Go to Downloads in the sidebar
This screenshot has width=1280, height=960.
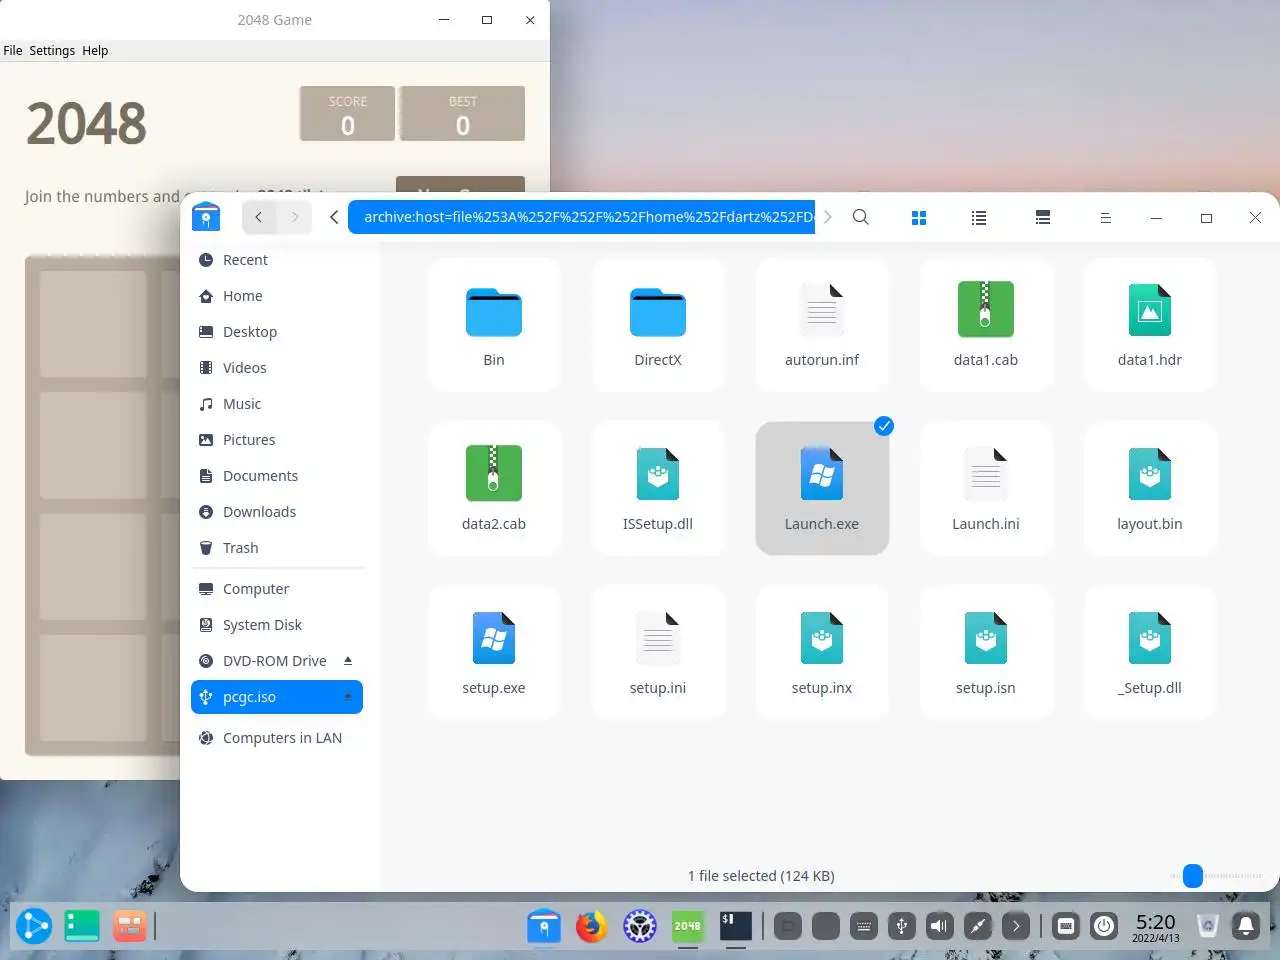click(276, 512)
